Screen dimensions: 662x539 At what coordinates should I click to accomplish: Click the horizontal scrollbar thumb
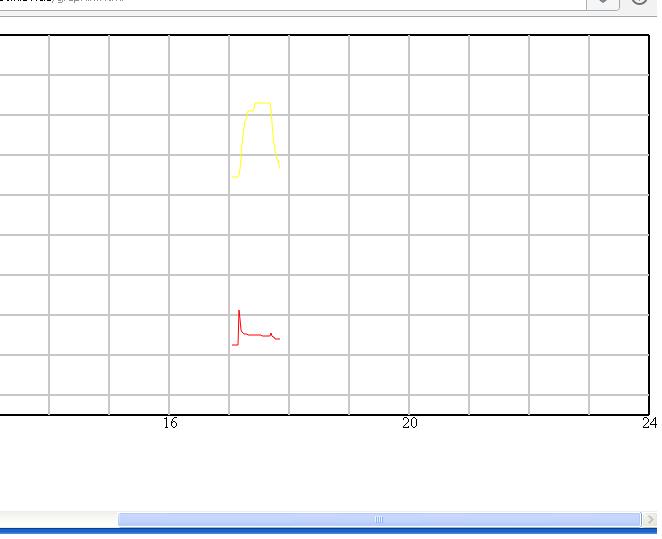coord(379,520)
